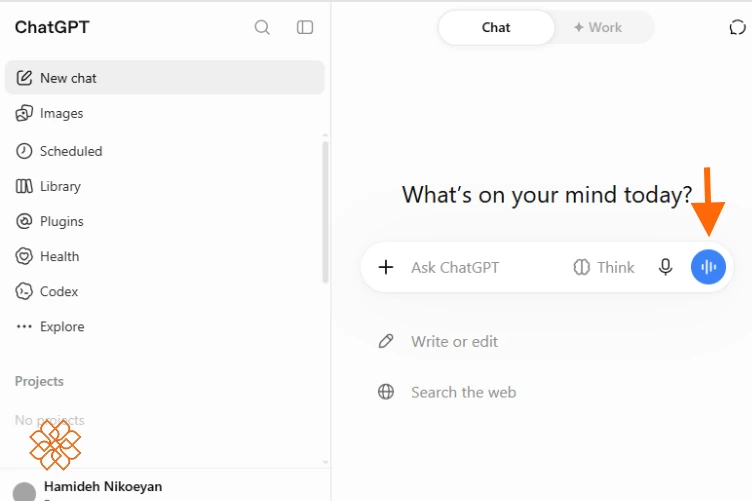Viewport: 752px width, 501px height.
Task: Click the Scheduled clock icon
Action: (24, 151)
